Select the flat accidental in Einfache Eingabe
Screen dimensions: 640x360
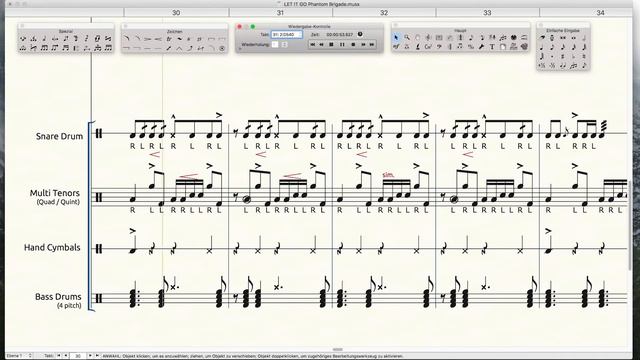[x=573, y=56]
